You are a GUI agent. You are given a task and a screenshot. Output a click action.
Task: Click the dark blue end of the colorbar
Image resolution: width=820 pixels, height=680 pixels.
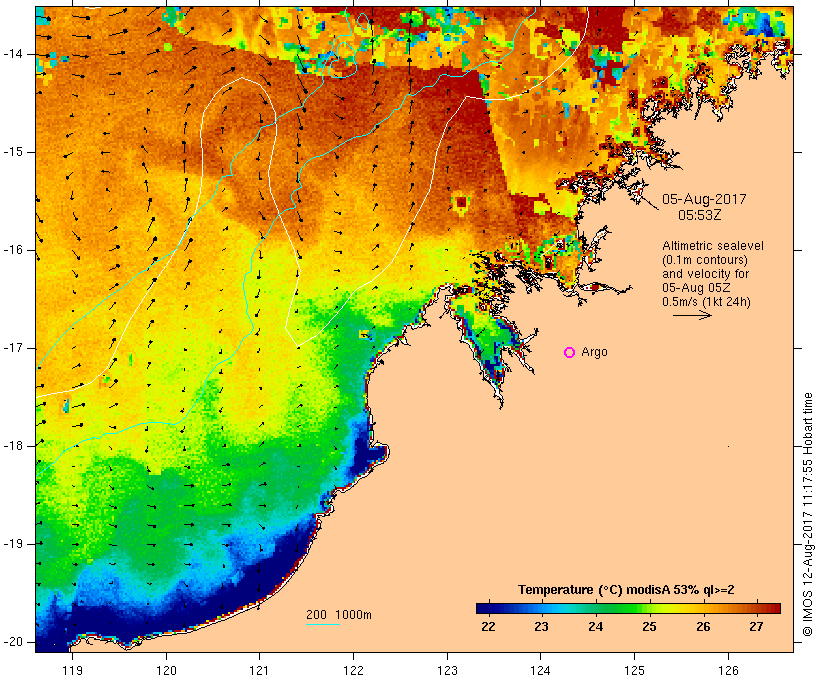[x=485, y=608]
